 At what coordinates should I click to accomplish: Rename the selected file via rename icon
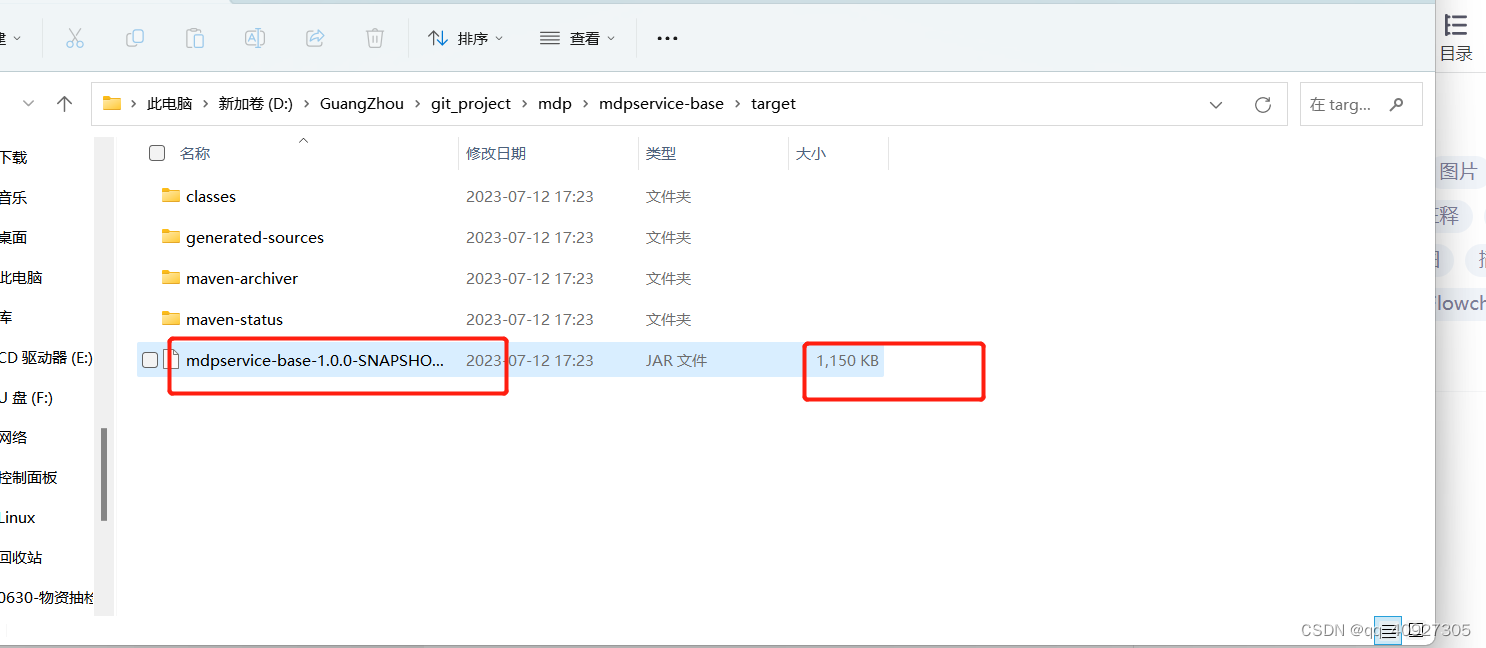(x=254, y=38)
